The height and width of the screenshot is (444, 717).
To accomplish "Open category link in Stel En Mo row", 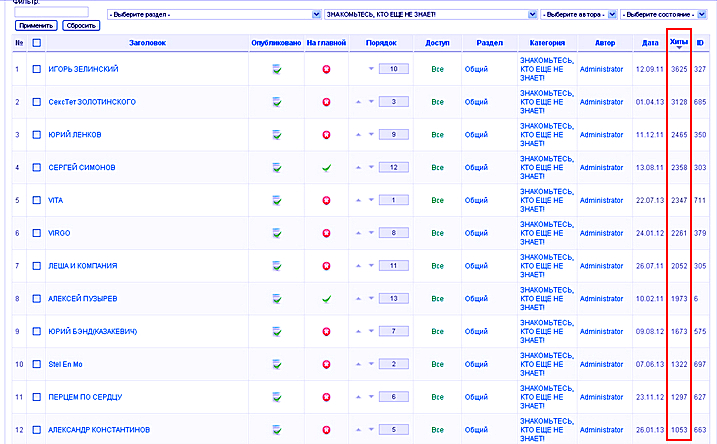I will 547,364.
